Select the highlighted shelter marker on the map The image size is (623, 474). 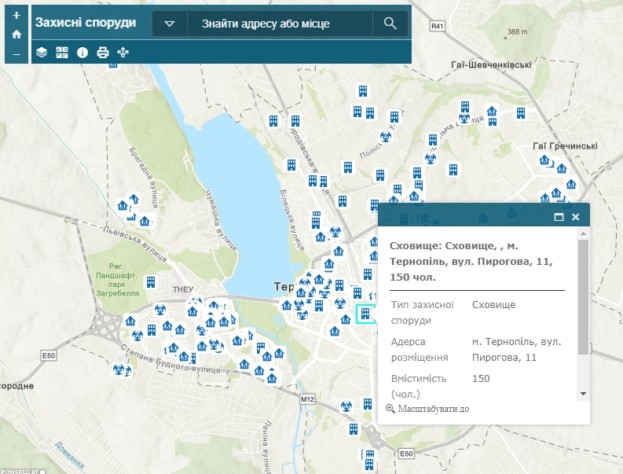pos(365,315)
